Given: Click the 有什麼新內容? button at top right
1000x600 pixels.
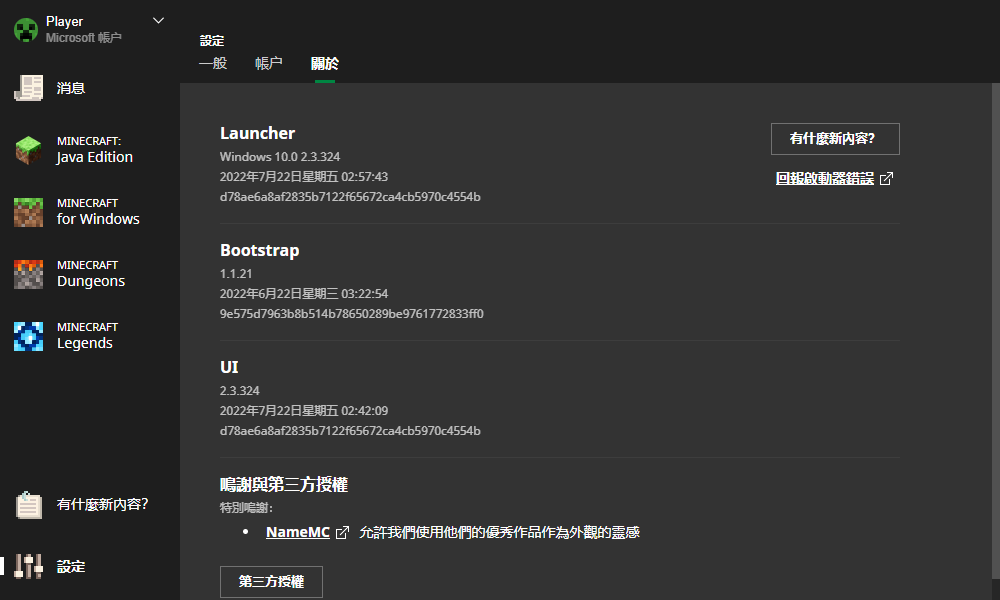Looking at the screenshot, I should pos(835,139).
